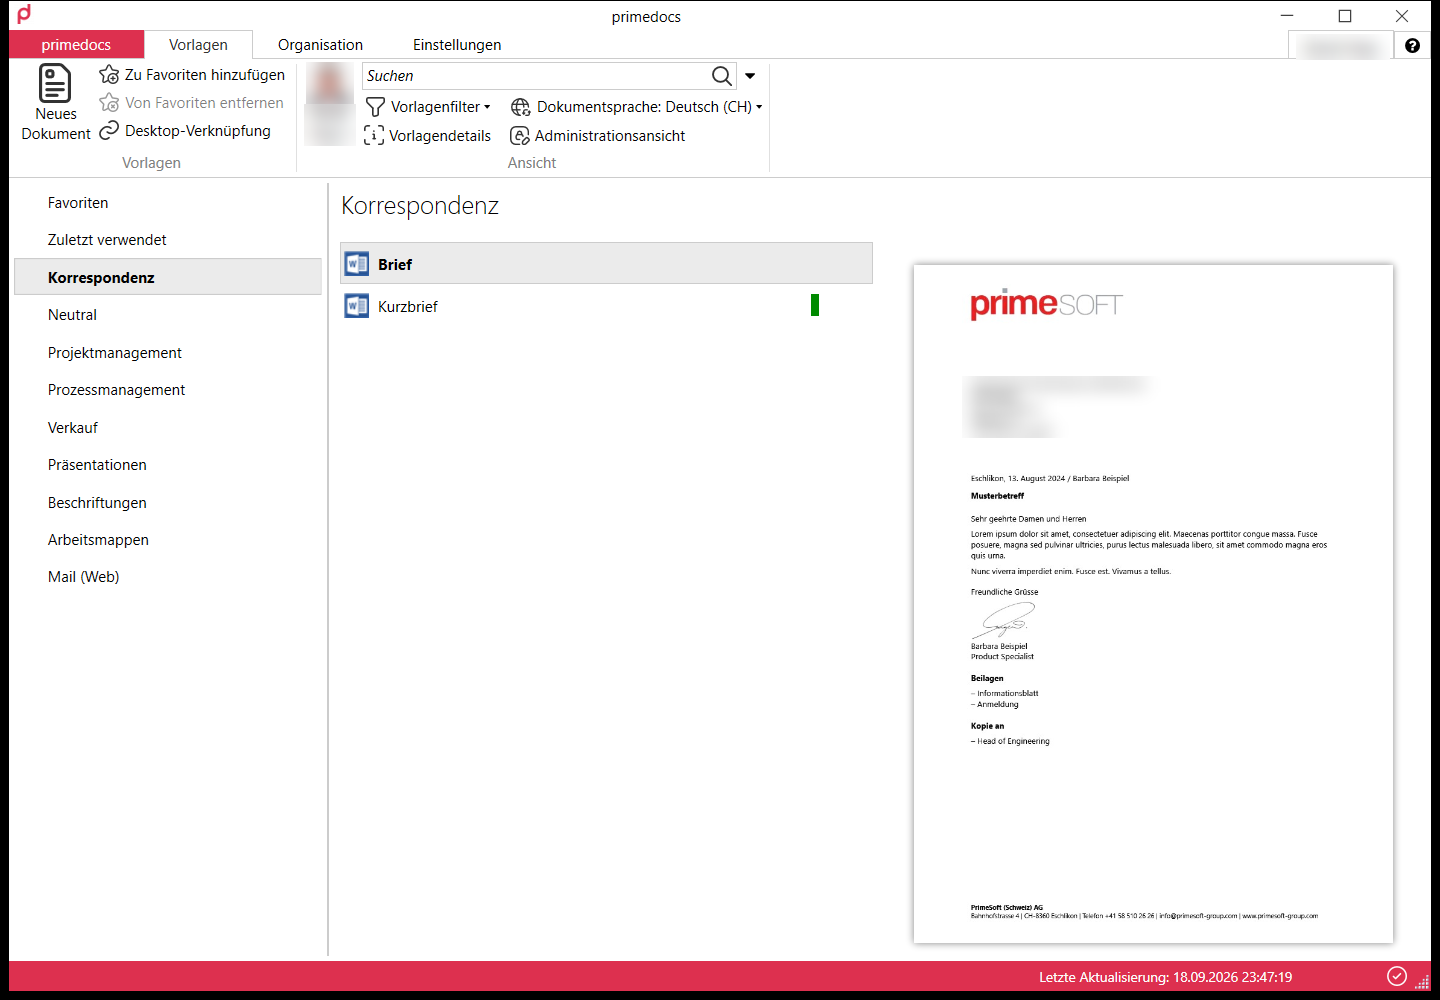Open Dokumentsprache Deutsch (CH) dropdown arrow
The width and height of the screenshot is (1440, 1000).
[759, 107]
